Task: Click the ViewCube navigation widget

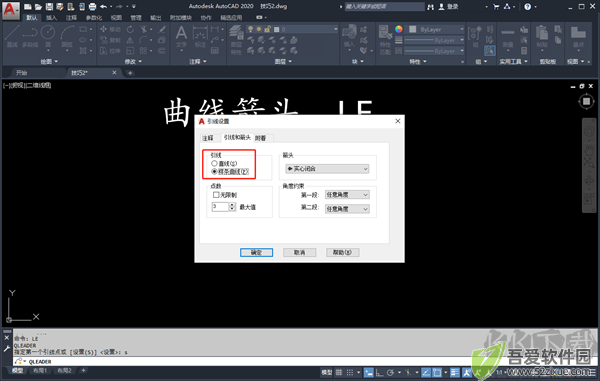Action: tap(586, 101)
